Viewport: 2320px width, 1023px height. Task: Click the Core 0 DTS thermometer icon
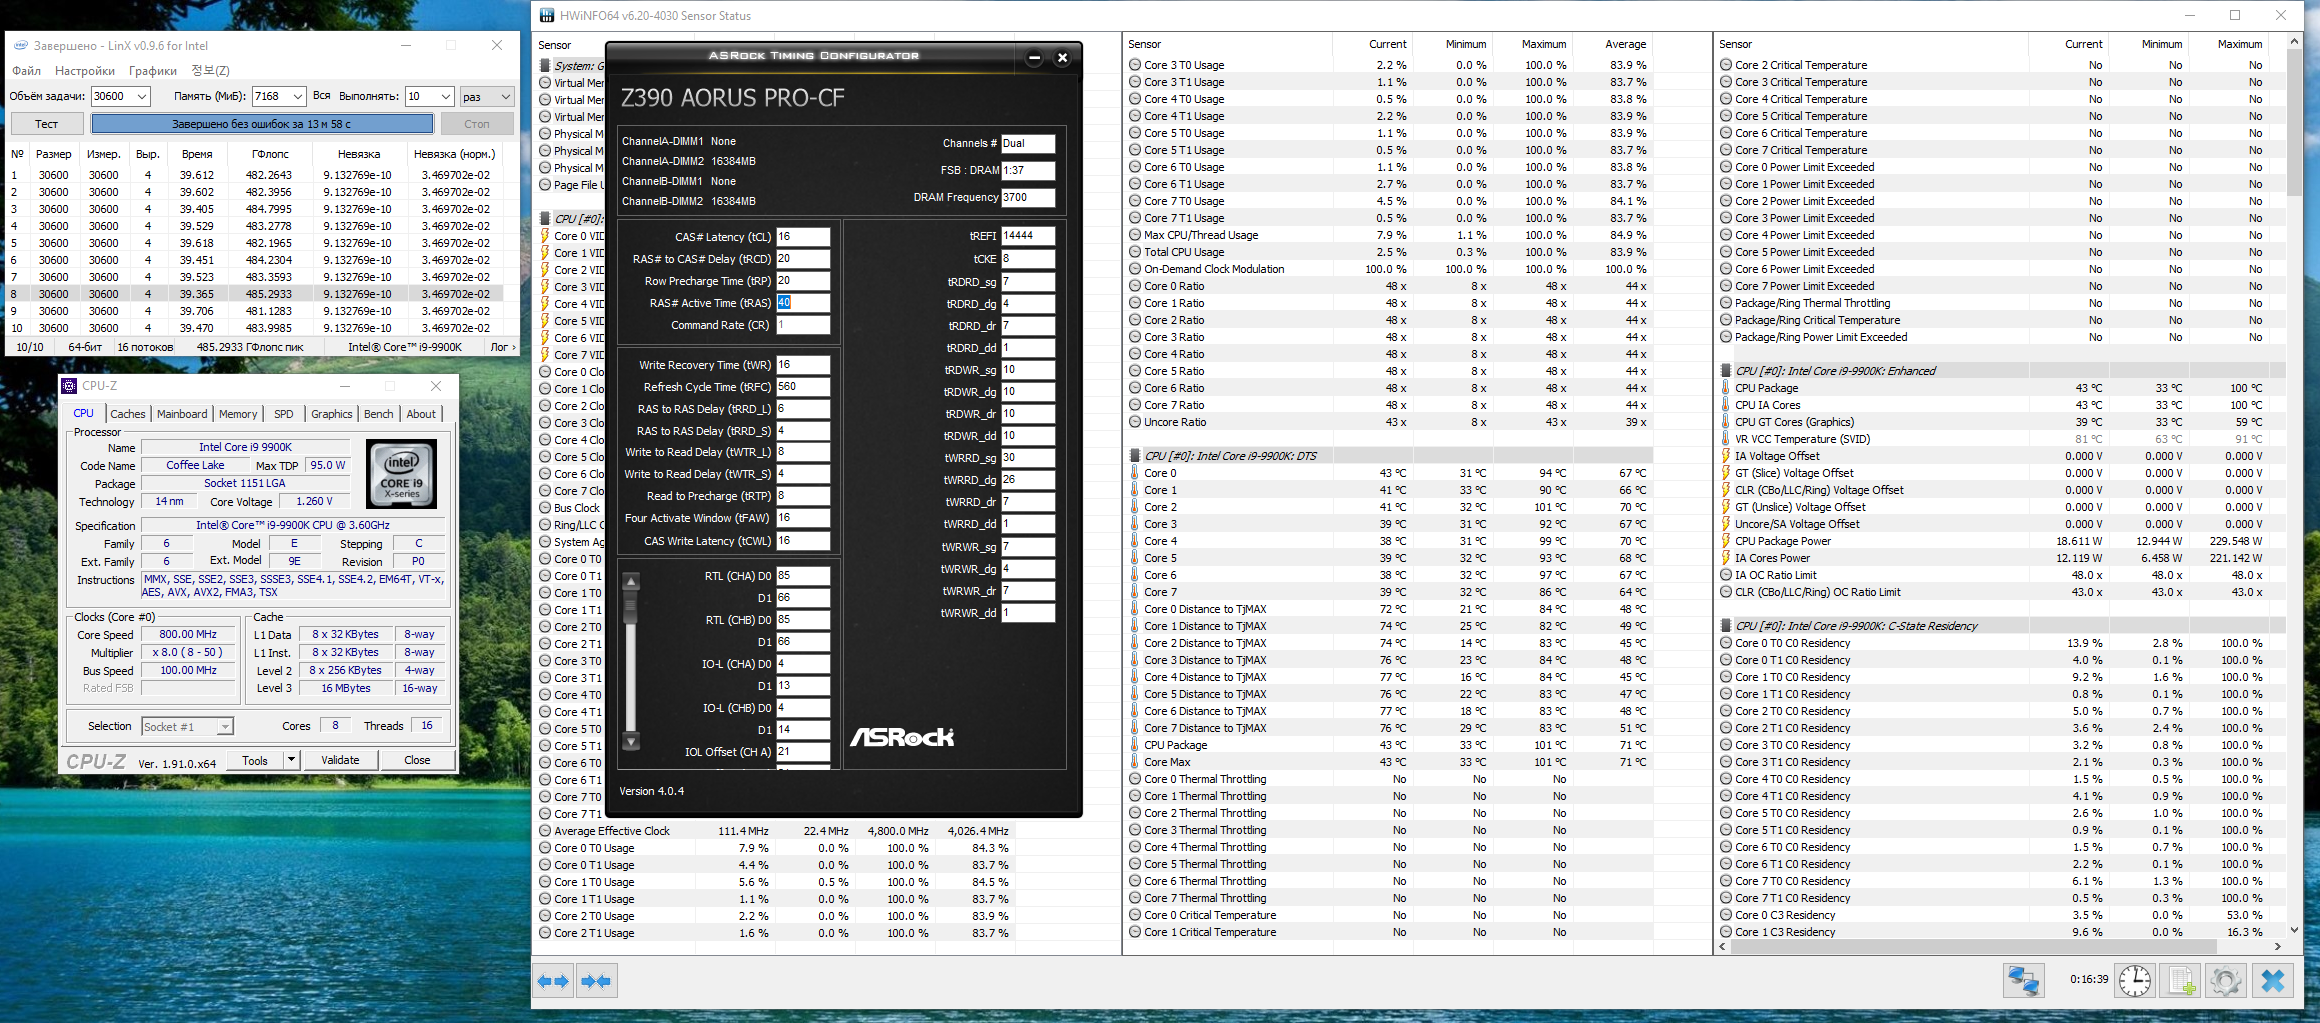[x=1135, y=473]
